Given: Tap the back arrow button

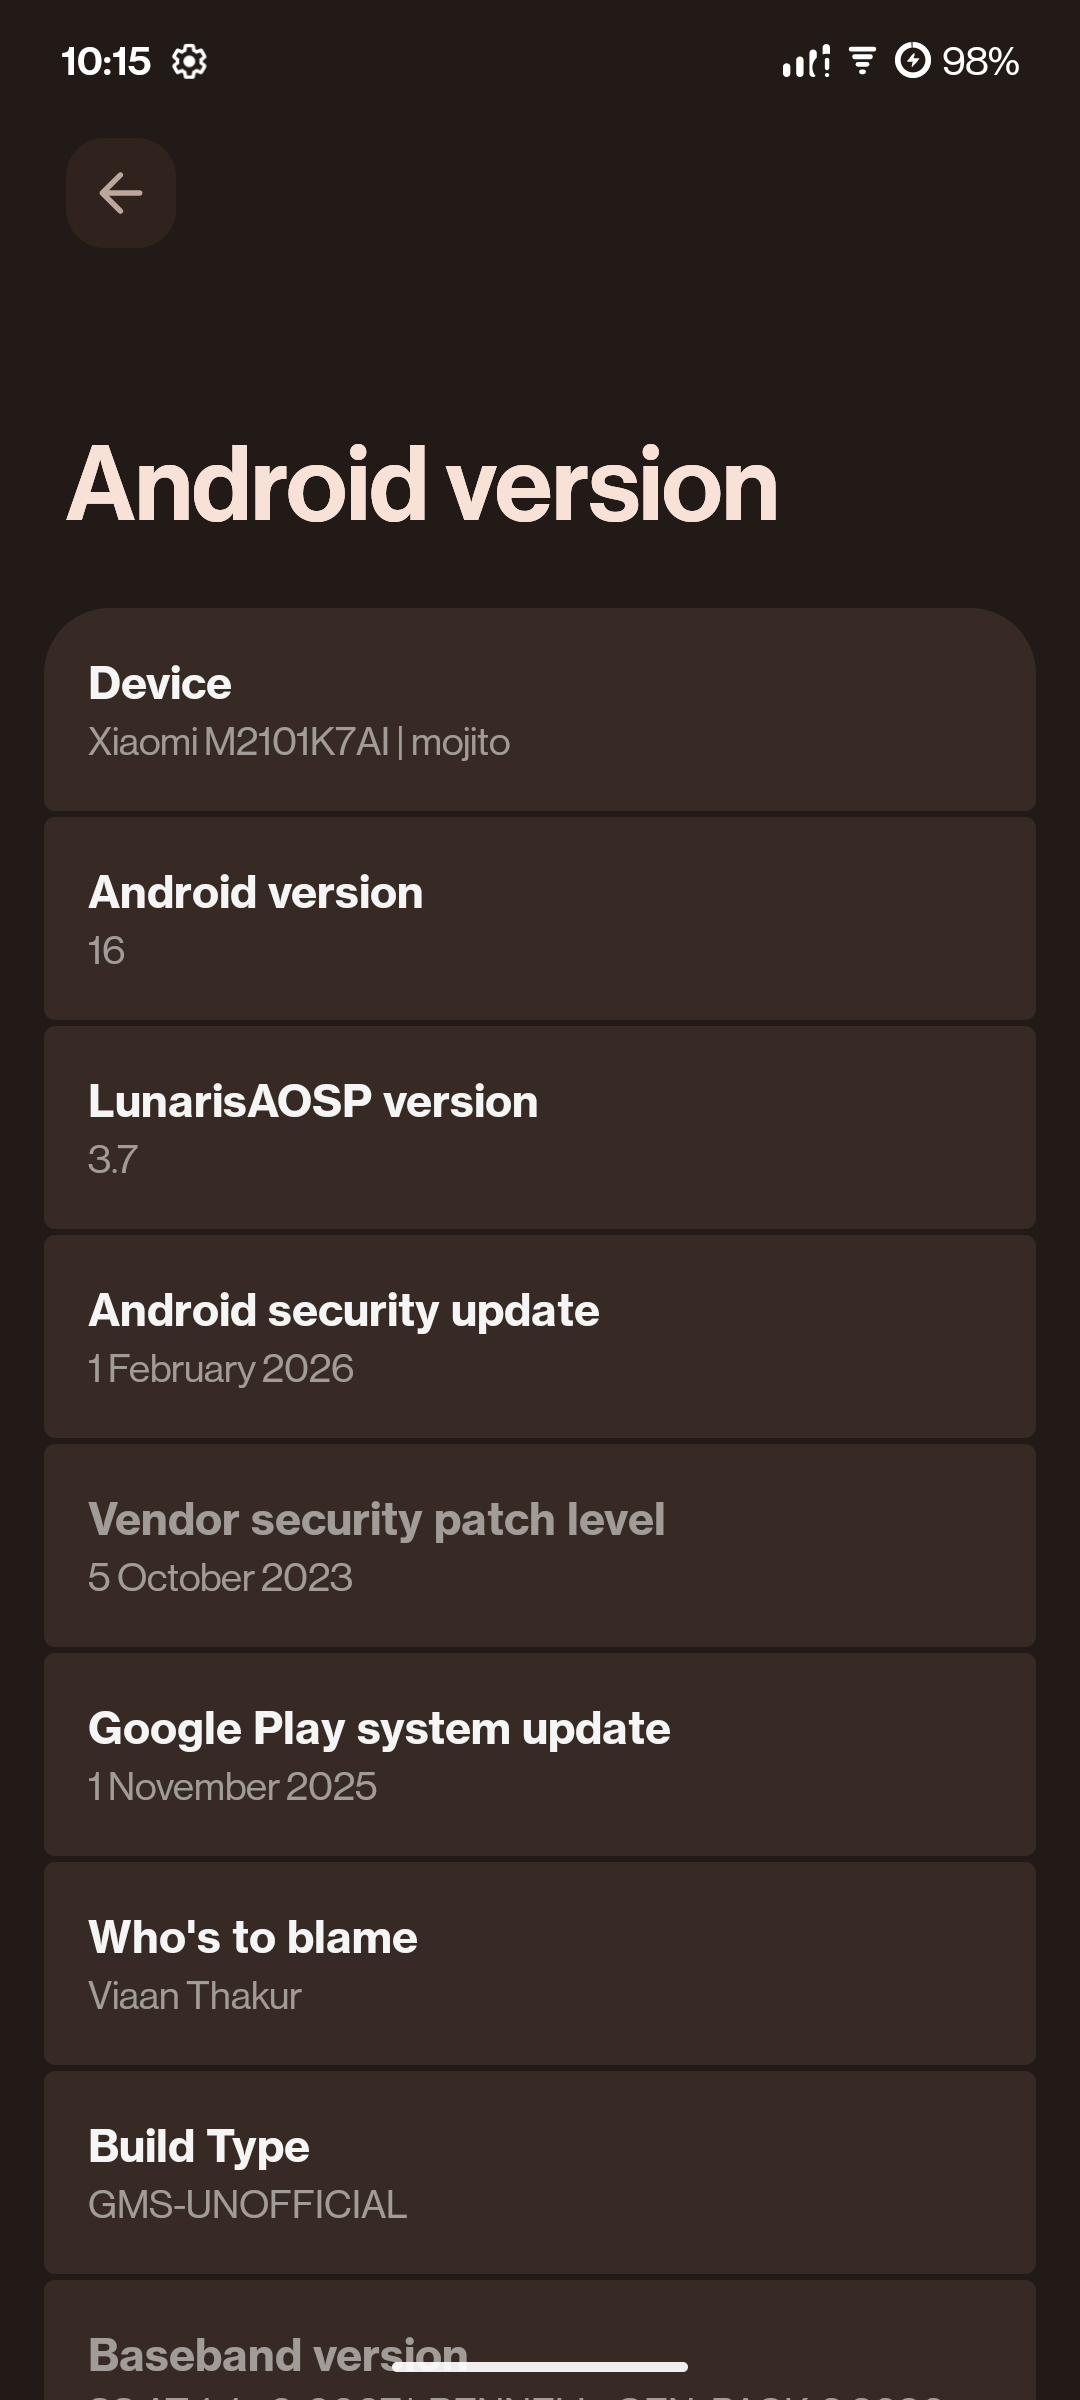Looking at the screenshot, I should pyautogui.click(x=121, y=193).
